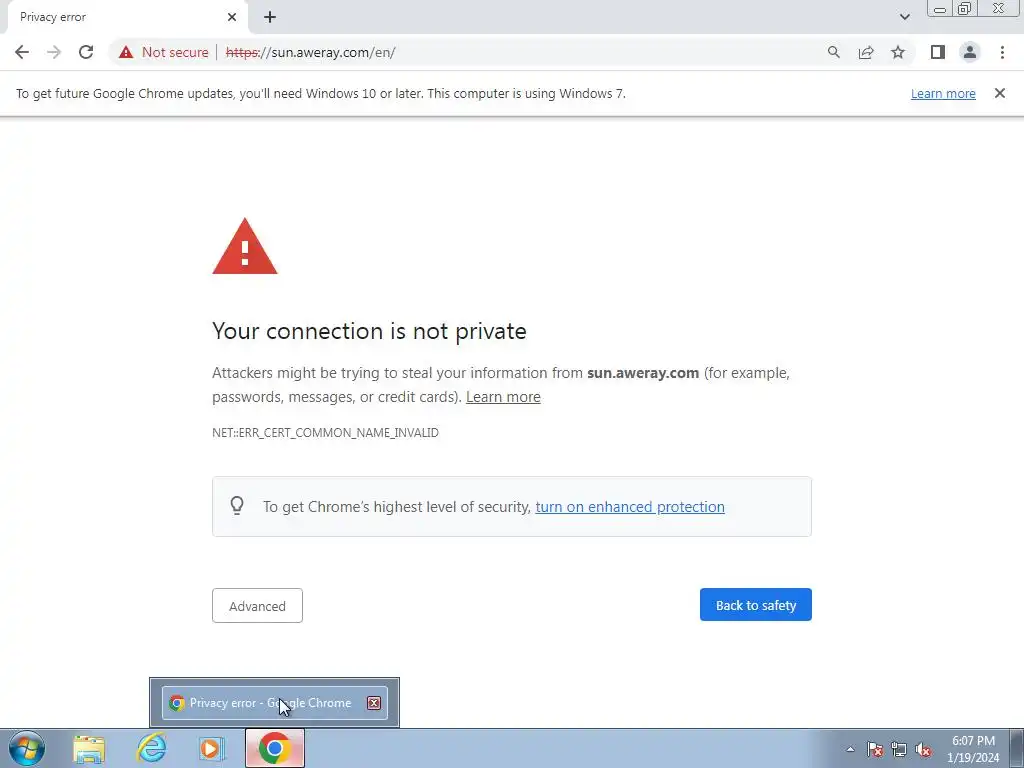Close the Chrome window from taskbar preview

pos(374,703)
